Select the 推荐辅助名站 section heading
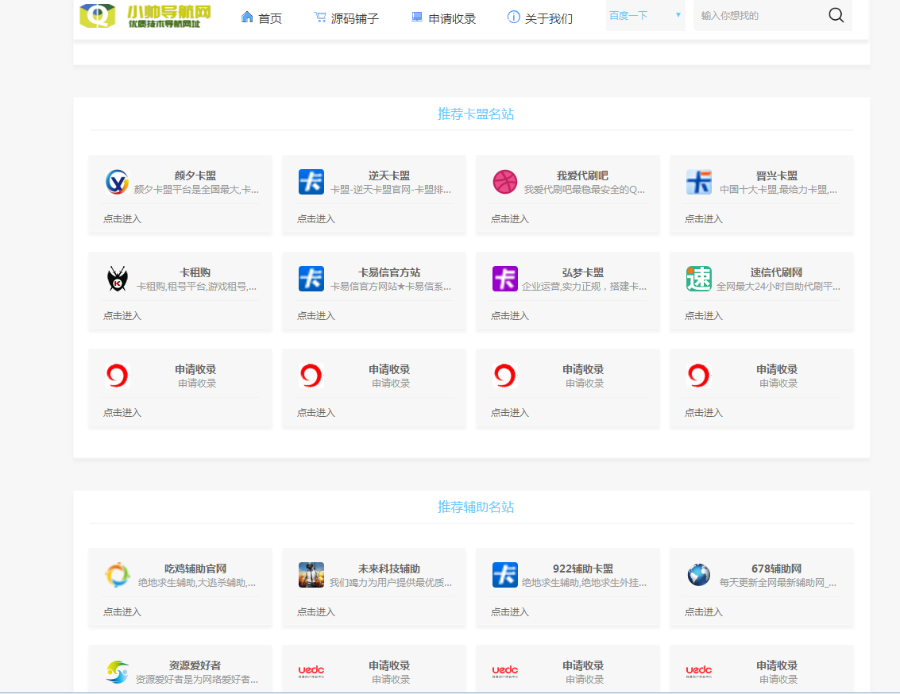This screenshot has height=694, width=900. tap(475, 507)
